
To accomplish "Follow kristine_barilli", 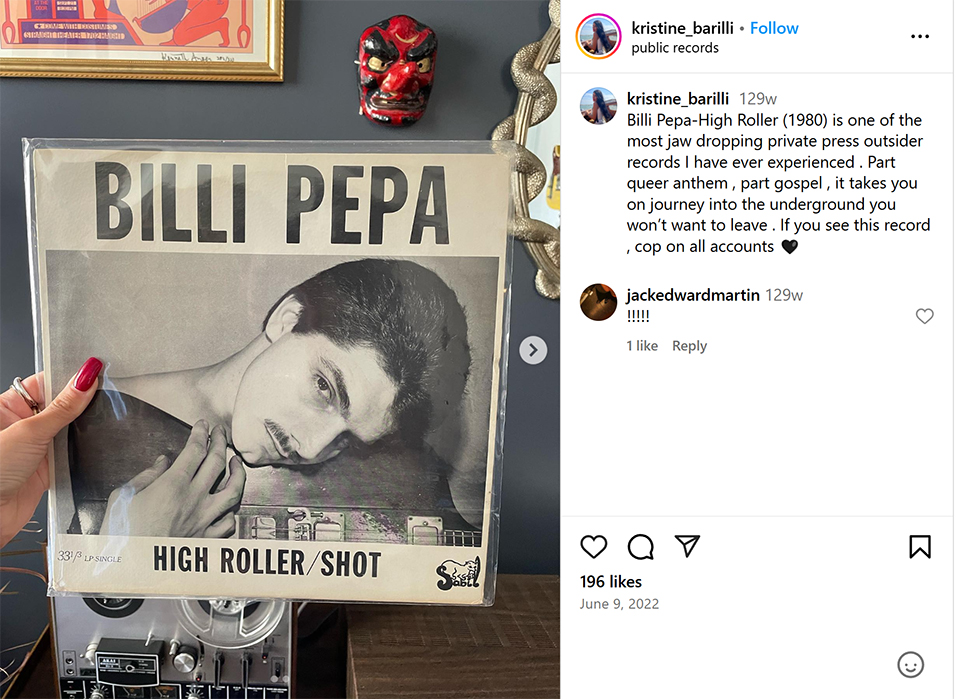I will click(x=774, y=28).
